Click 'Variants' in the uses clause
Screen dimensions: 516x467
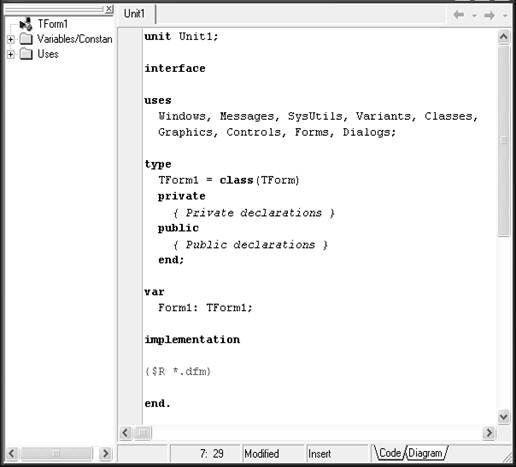[383, 116]
